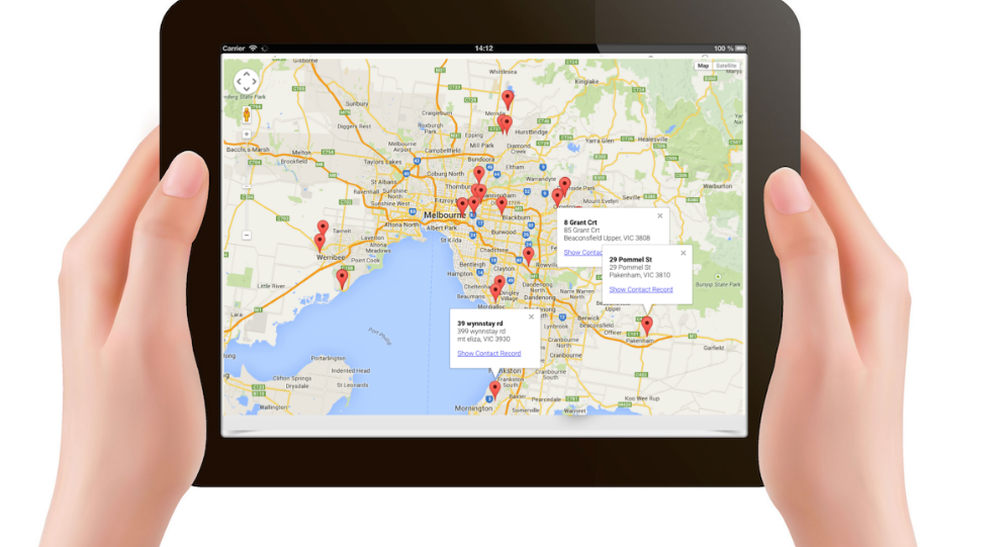1000x547 pixels.
Task: Switch to Map view
Action: 703,66
